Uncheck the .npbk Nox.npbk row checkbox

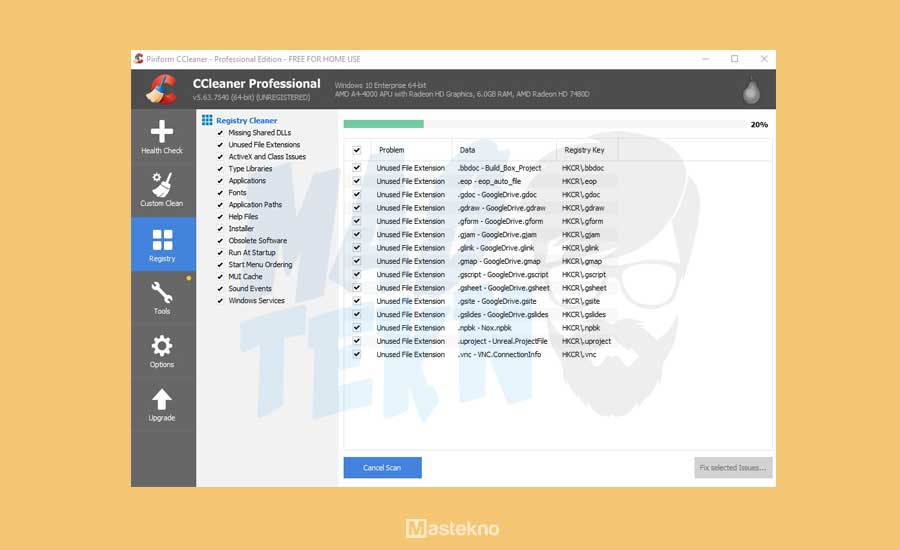(357, 327)
